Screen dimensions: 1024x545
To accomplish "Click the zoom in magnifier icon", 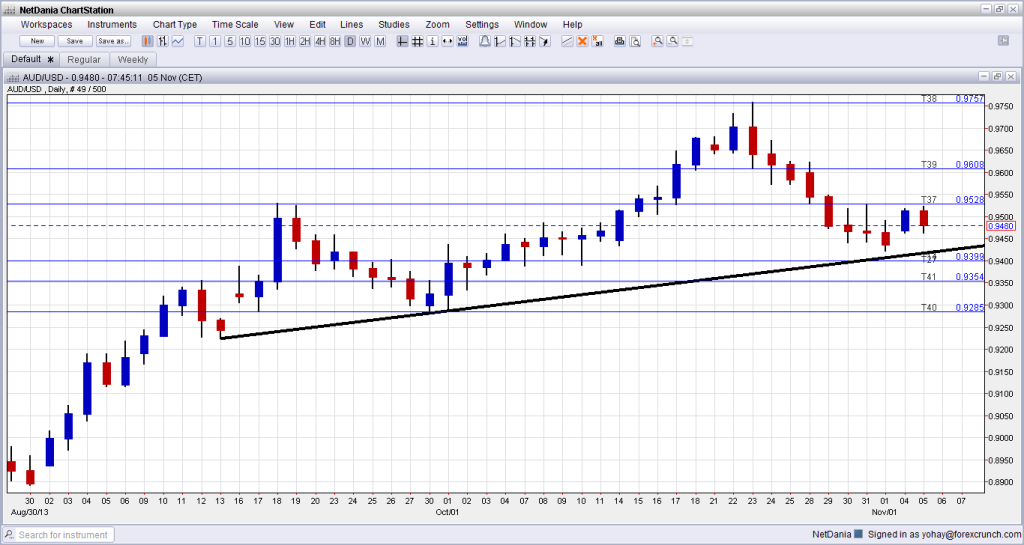I will [658, 41].
